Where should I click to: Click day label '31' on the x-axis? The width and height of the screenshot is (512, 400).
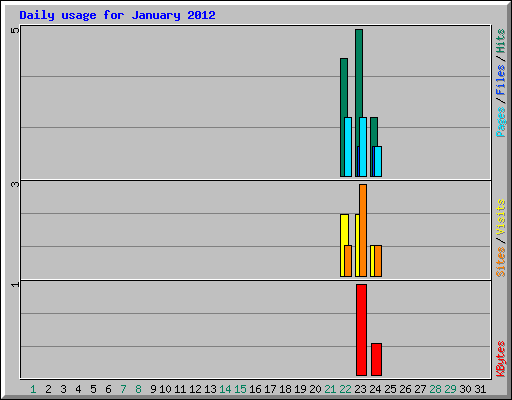coord(480,389)
